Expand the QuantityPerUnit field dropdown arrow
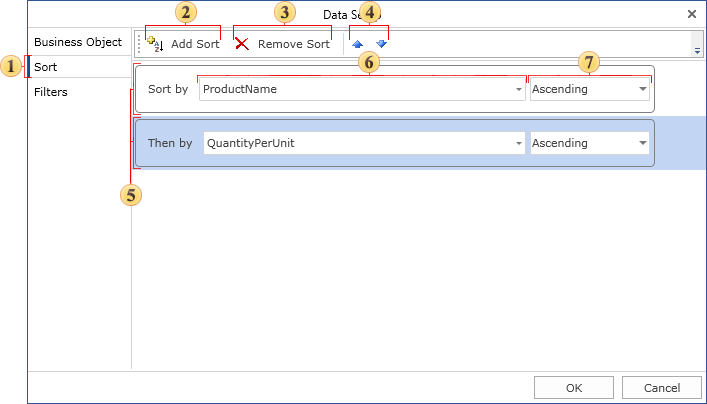 point(519,144)
